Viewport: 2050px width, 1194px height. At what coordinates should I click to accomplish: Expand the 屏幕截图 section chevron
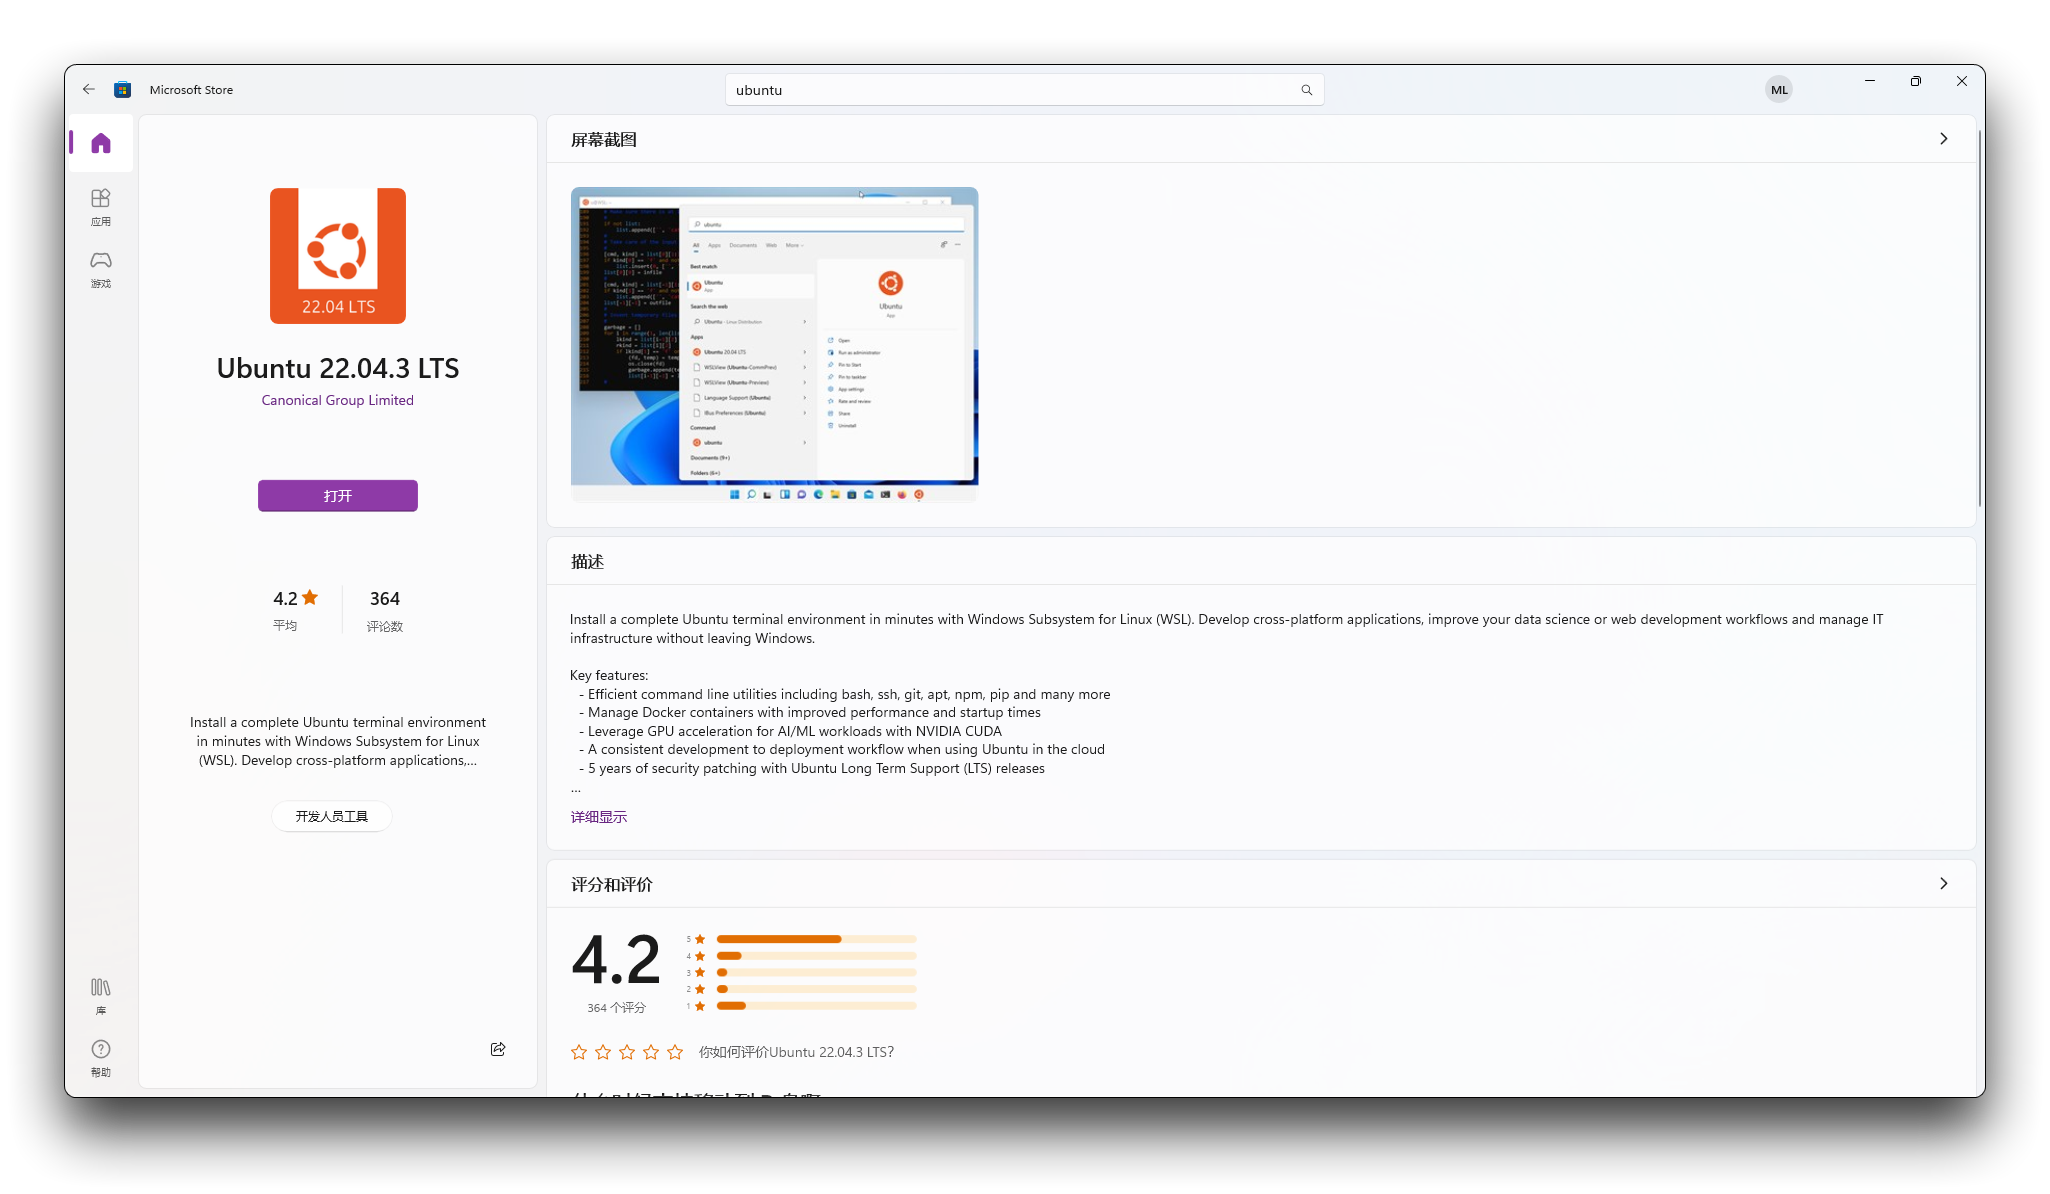tap(1944, 139)
